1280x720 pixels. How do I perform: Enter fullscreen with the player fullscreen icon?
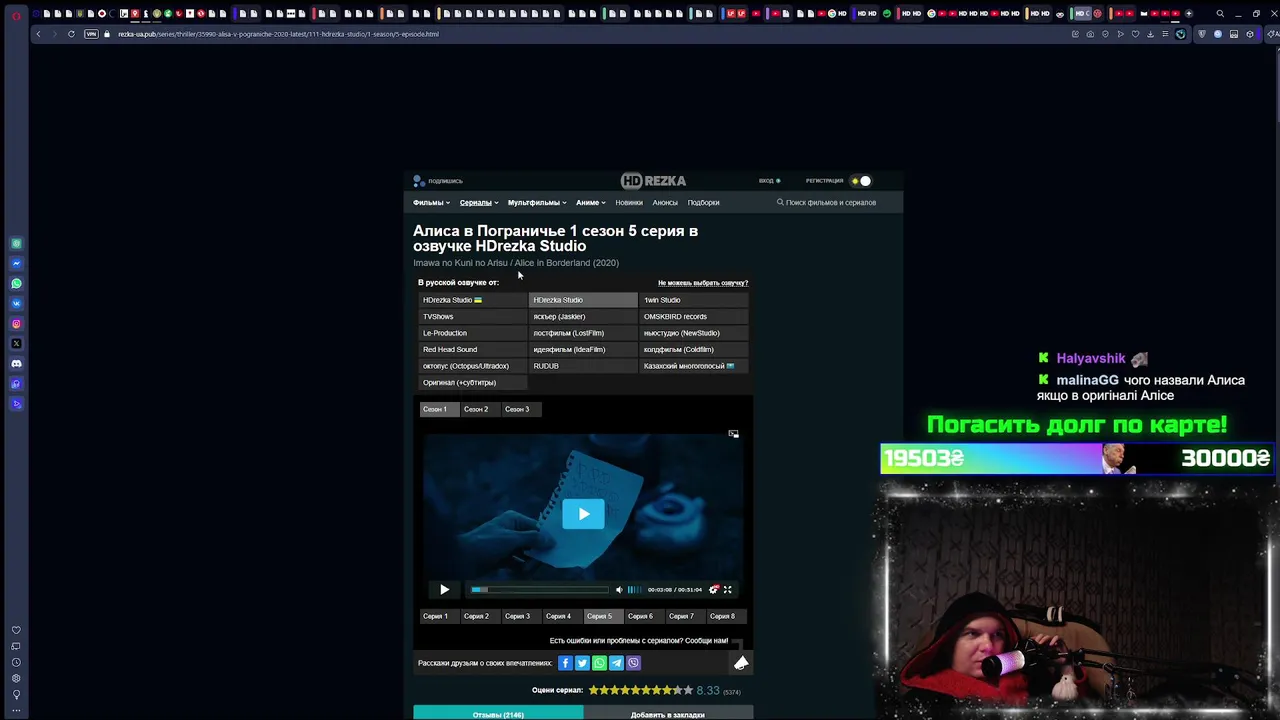727,590
